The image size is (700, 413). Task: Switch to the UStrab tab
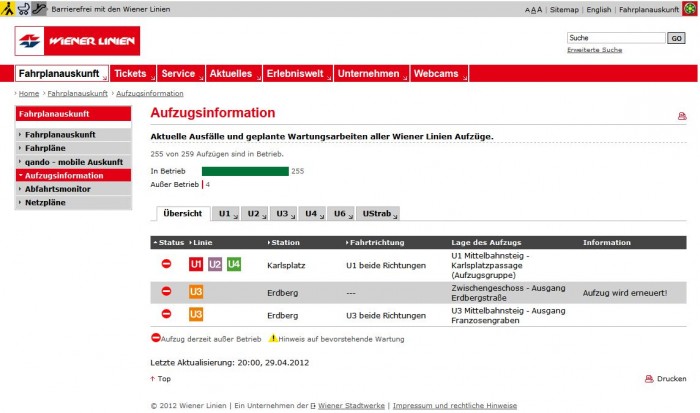pos(378,214)
